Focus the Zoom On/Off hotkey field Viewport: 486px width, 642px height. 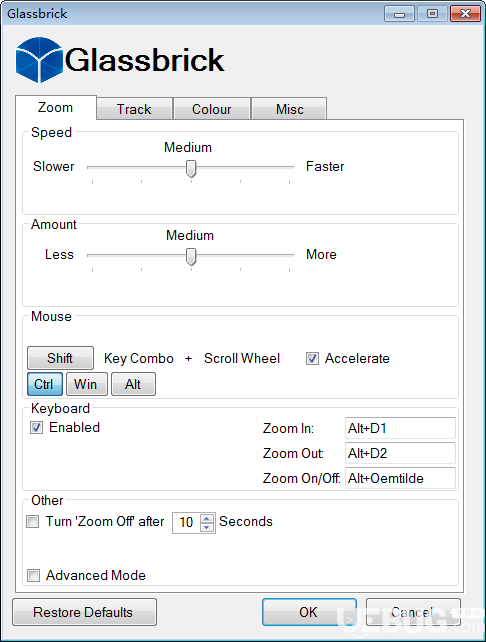(400, 478)
